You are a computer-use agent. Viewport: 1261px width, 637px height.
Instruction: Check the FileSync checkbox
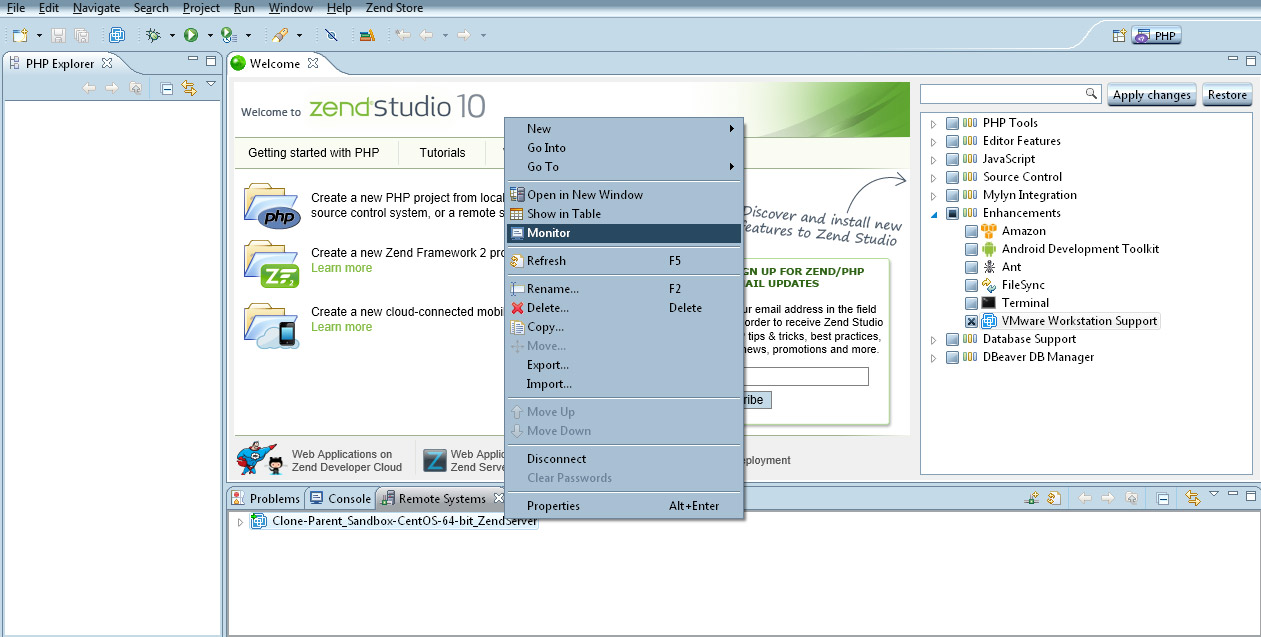[971, 285]
